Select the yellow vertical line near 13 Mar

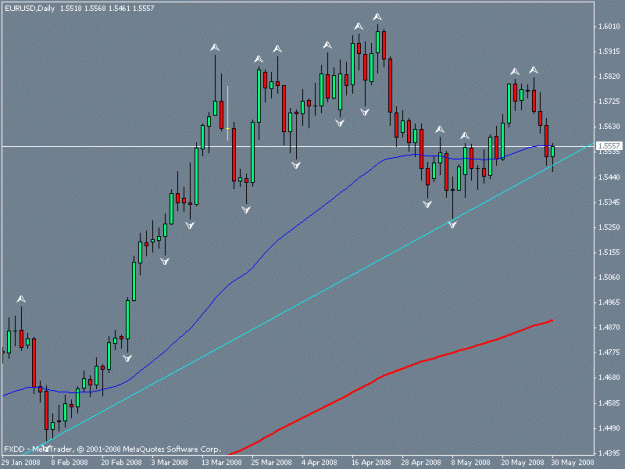(x=227, y=113)
